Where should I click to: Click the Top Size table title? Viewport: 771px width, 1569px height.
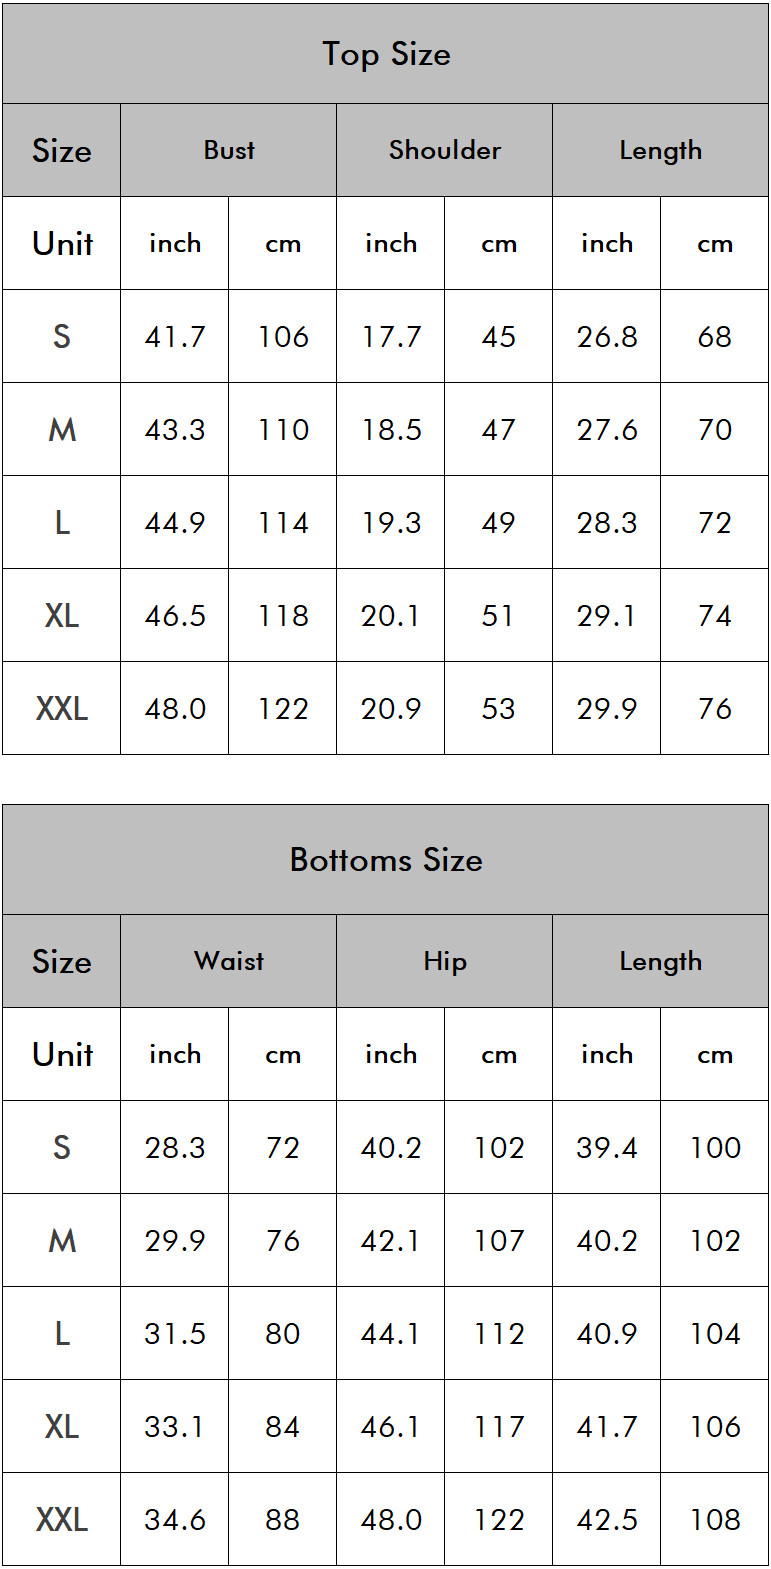click(386, 54)
